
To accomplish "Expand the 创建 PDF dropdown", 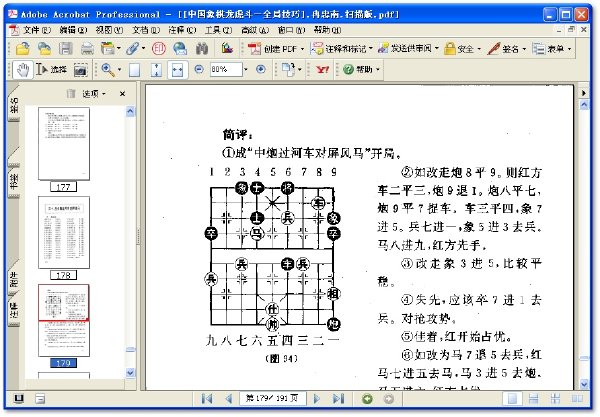I will tap(302, 49).
